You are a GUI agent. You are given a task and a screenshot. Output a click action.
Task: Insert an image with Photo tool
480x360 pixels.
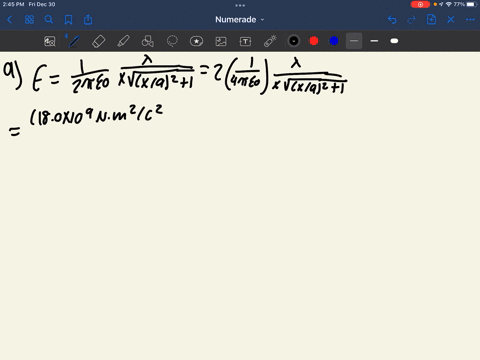pos(221,41)
